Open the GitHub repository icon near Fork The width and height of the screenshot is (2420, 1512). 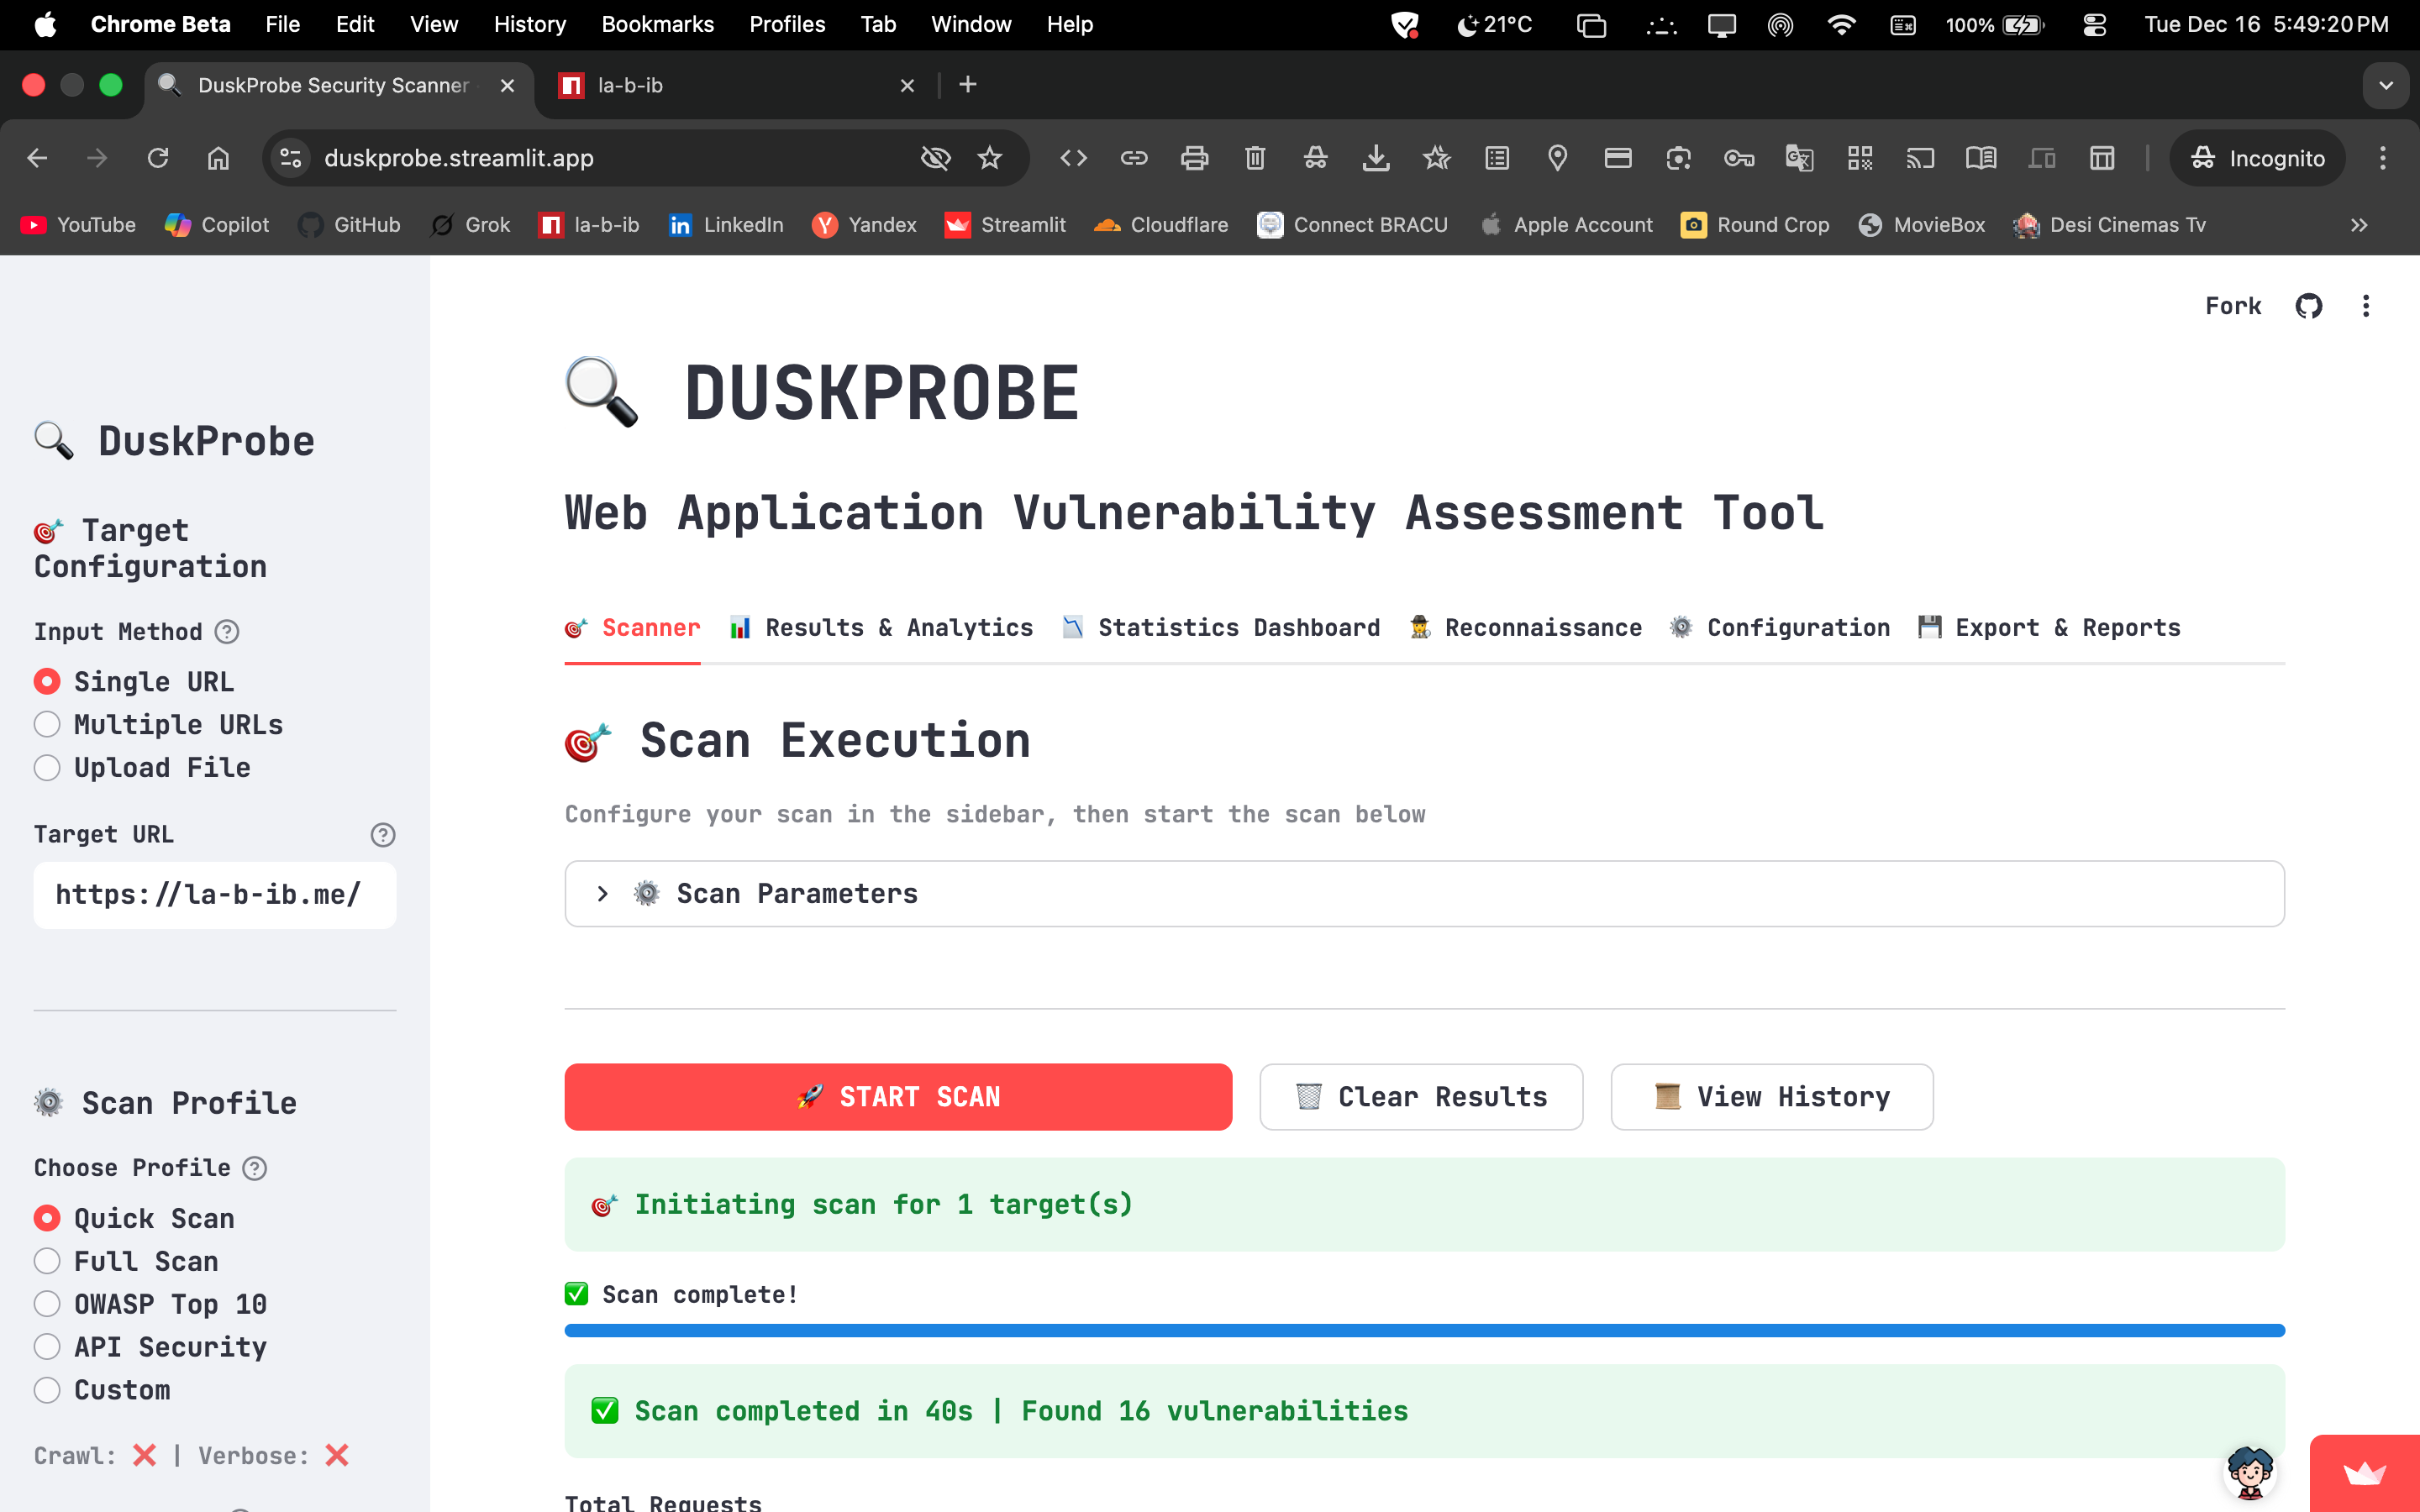[x=2308, y=306]
